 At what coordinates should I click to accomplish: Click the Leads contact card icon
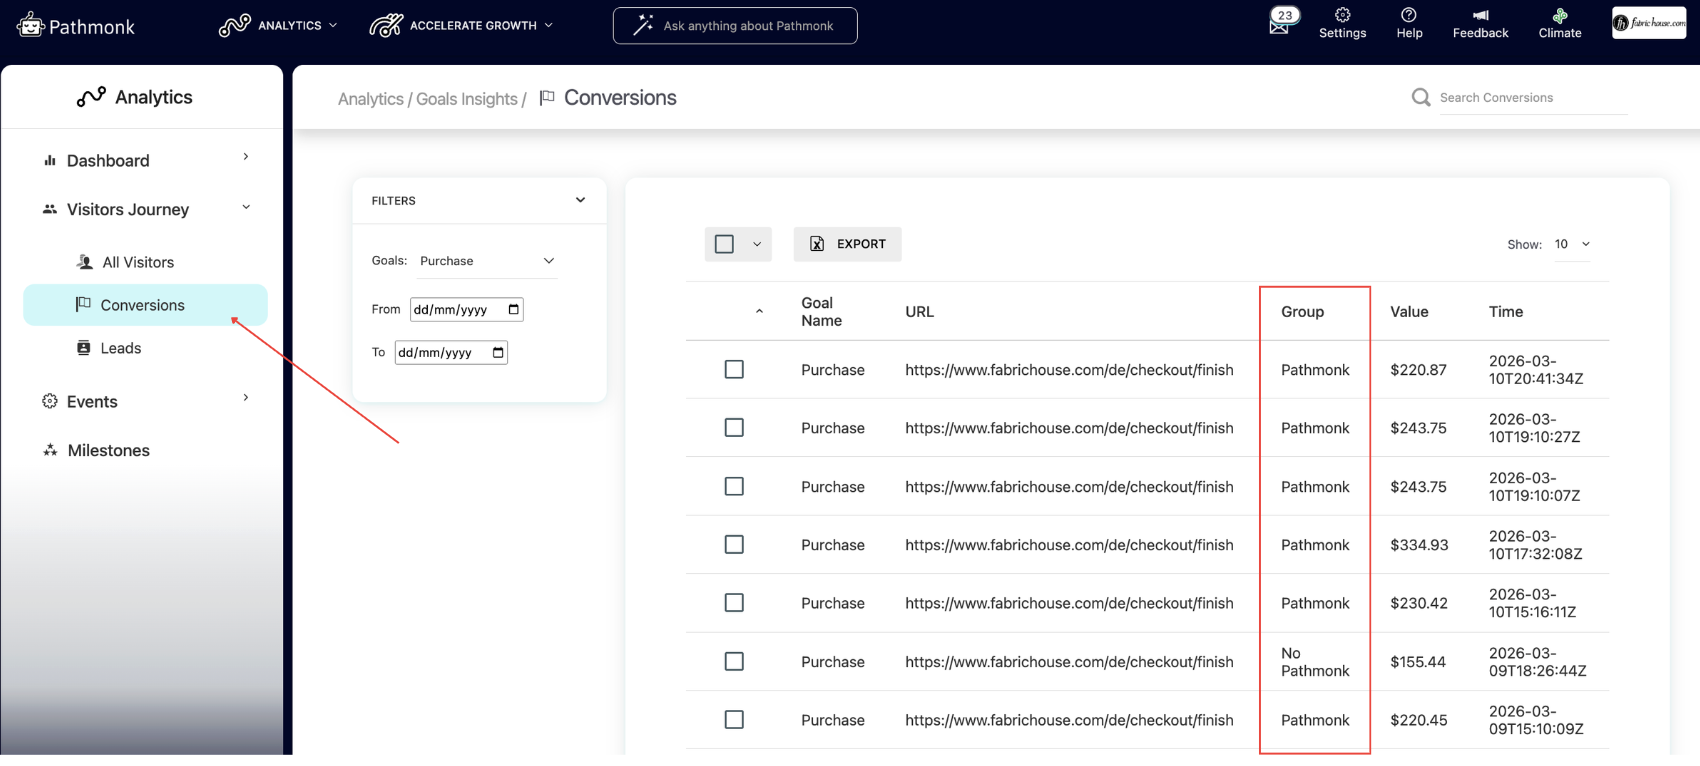(84, 348)
